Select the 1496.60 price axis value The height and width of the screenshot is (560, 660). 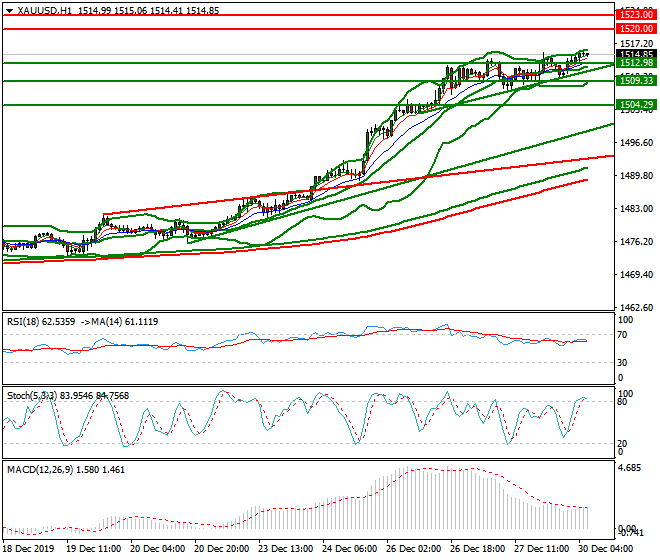pos(636,143)
